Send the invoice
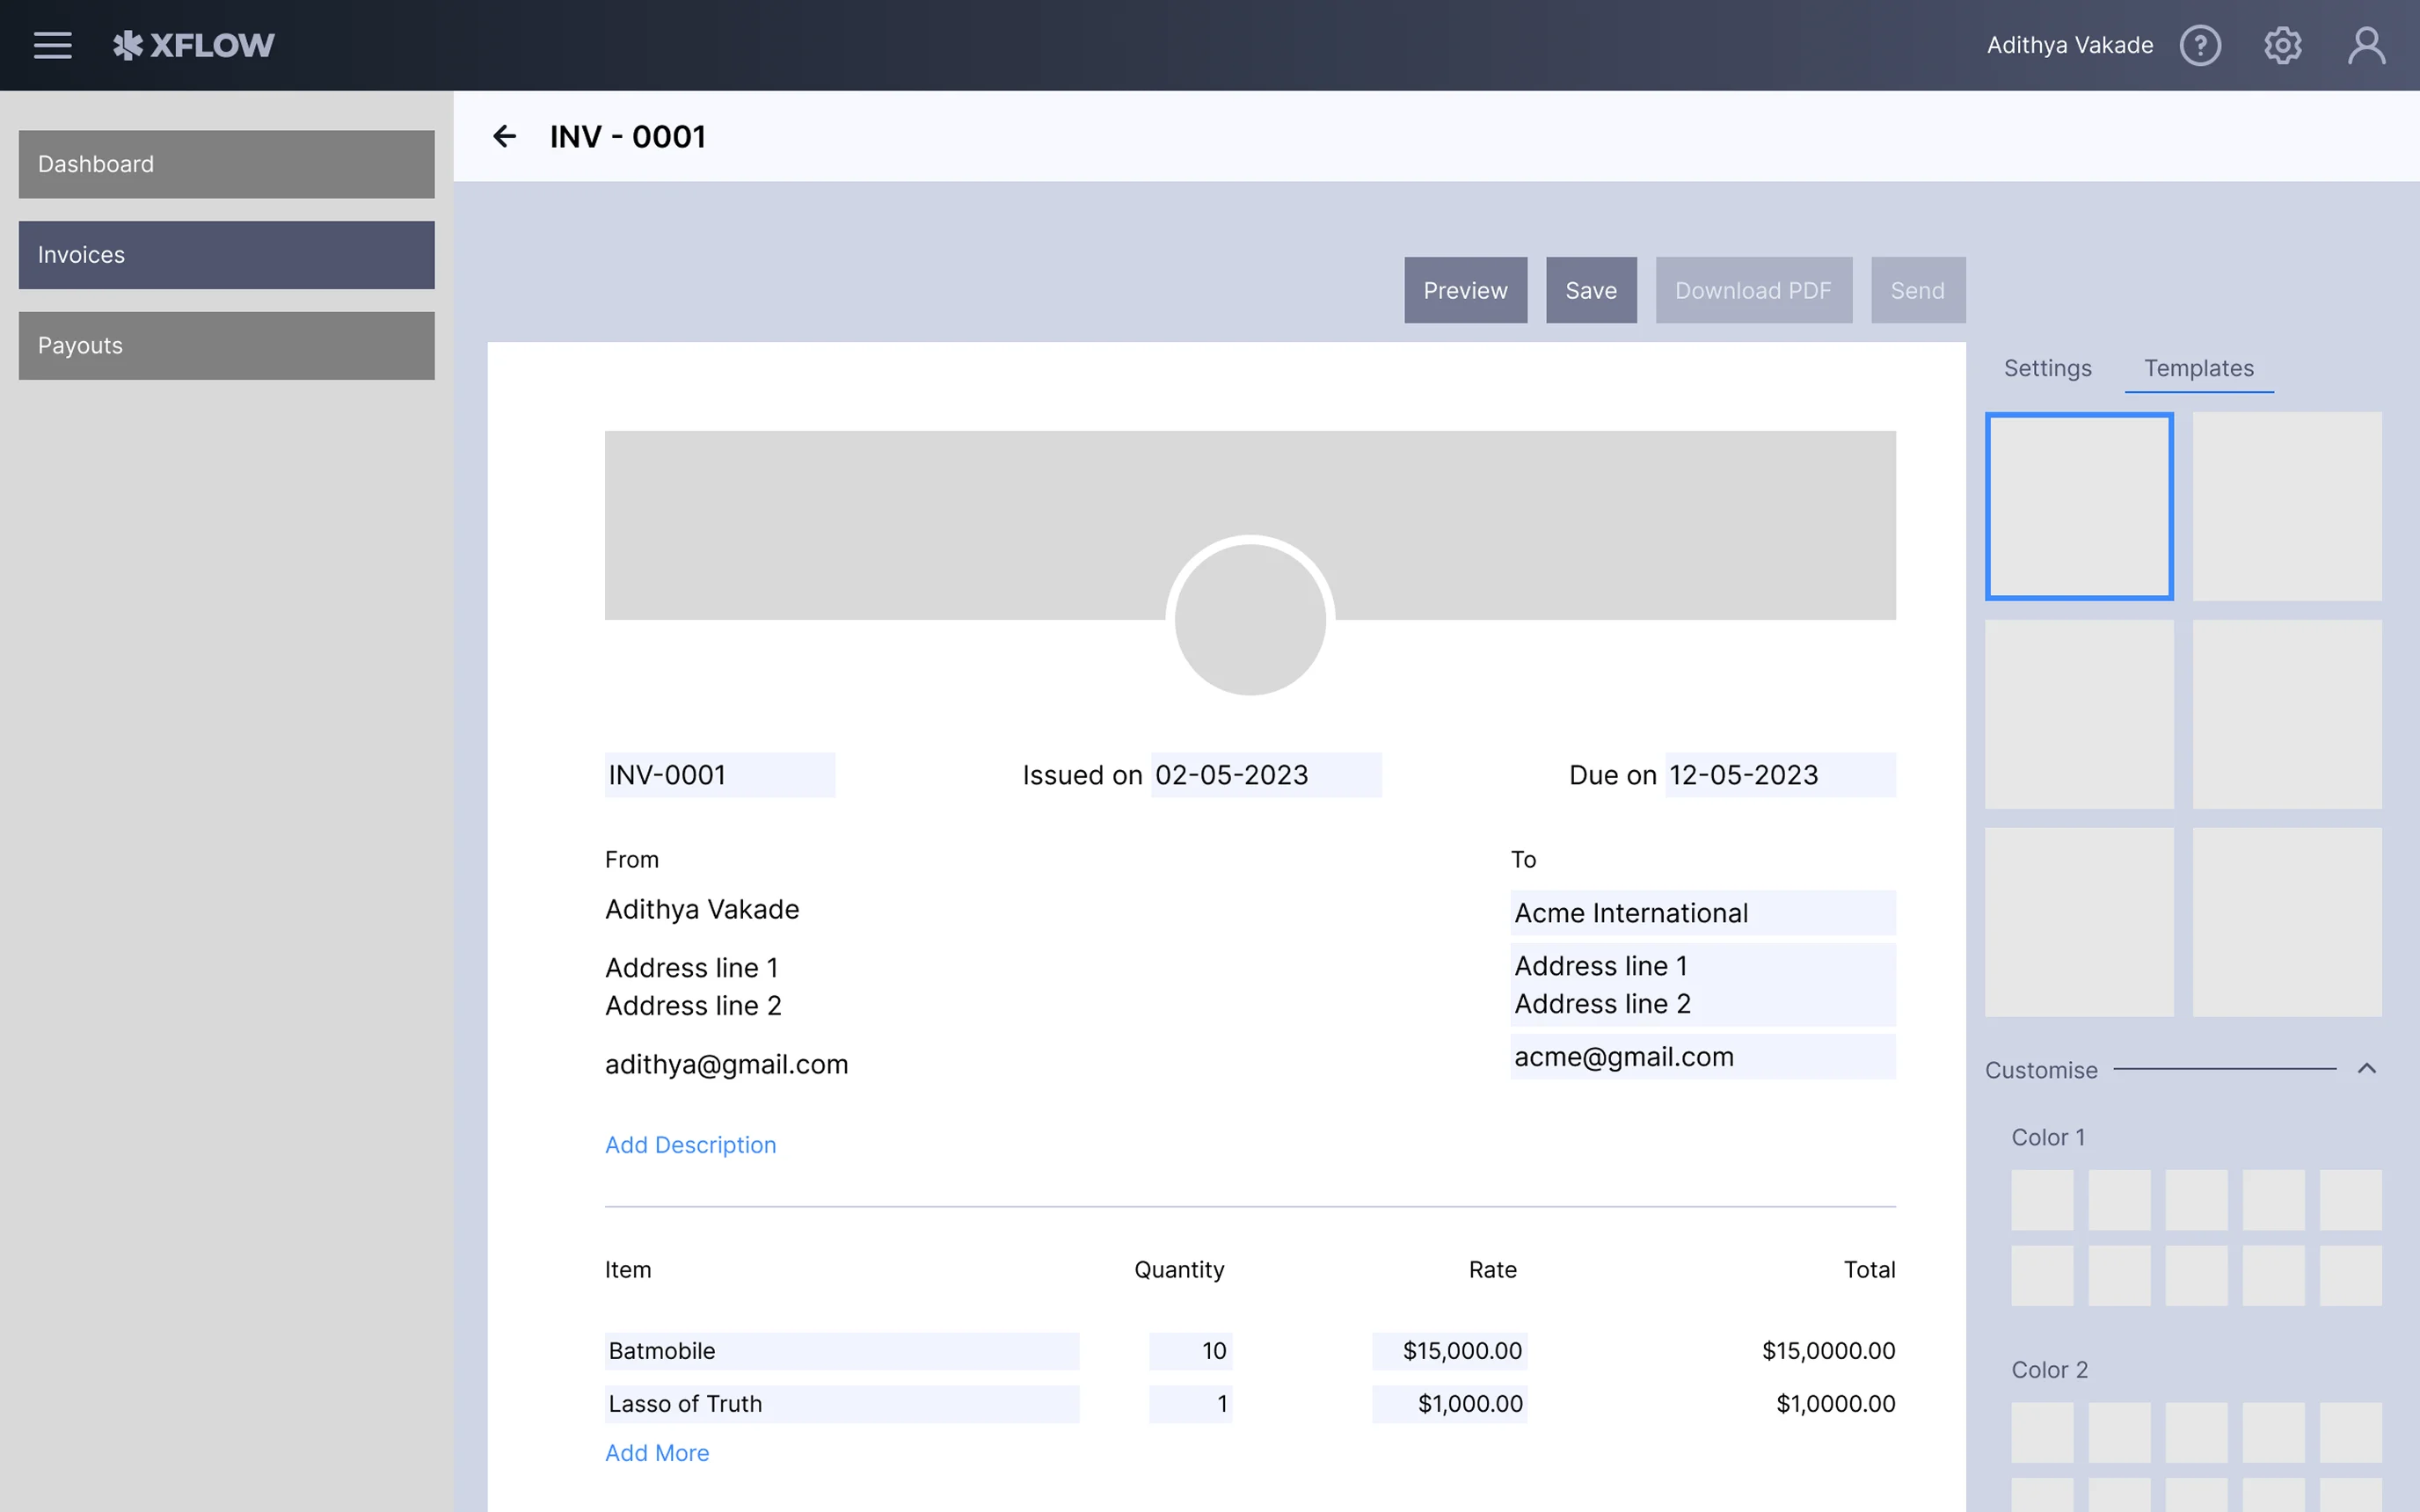 1917,290
